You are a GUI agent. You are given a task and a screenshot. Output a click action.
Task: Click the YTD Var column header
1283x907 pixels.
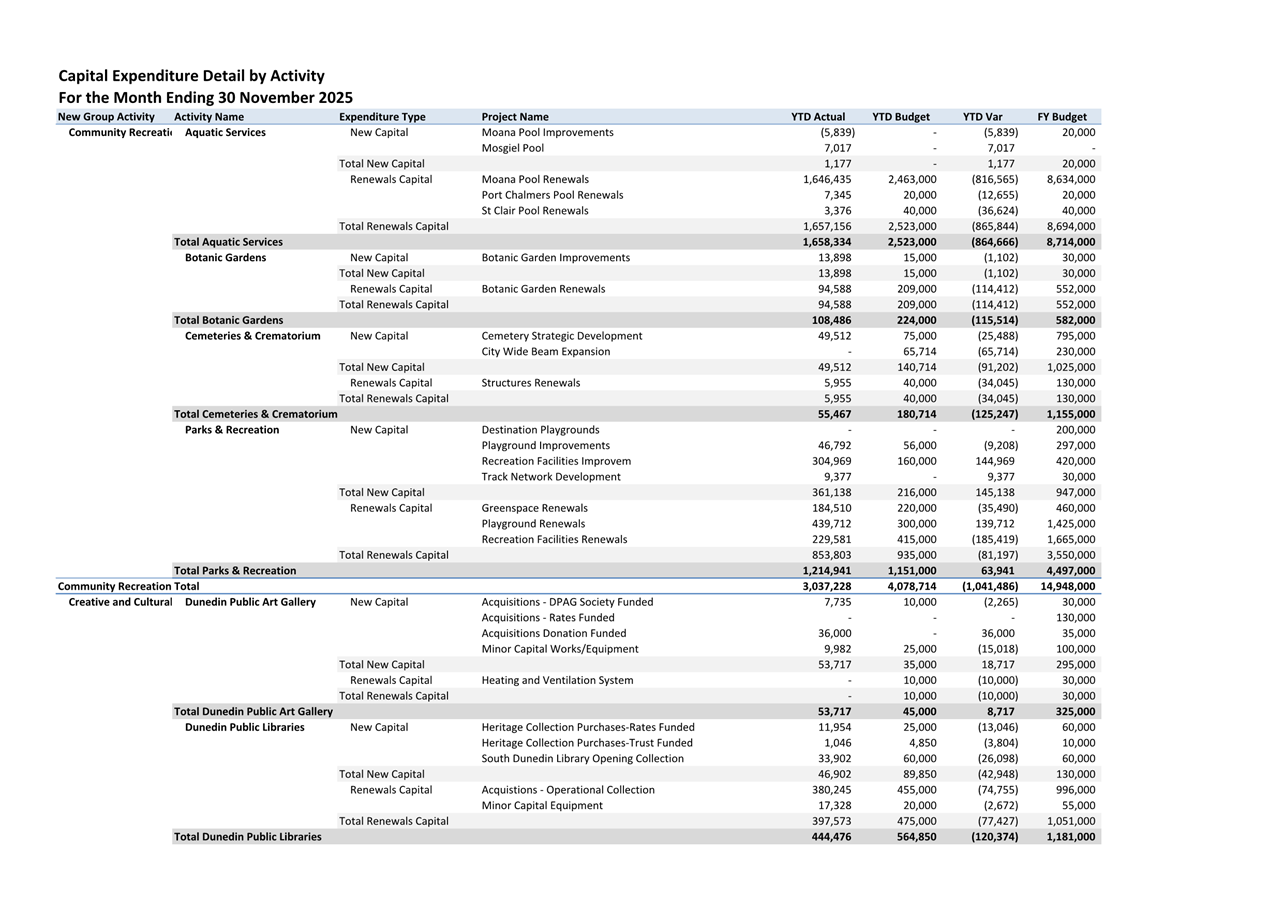pyautogui.click(x=982, y=117)
